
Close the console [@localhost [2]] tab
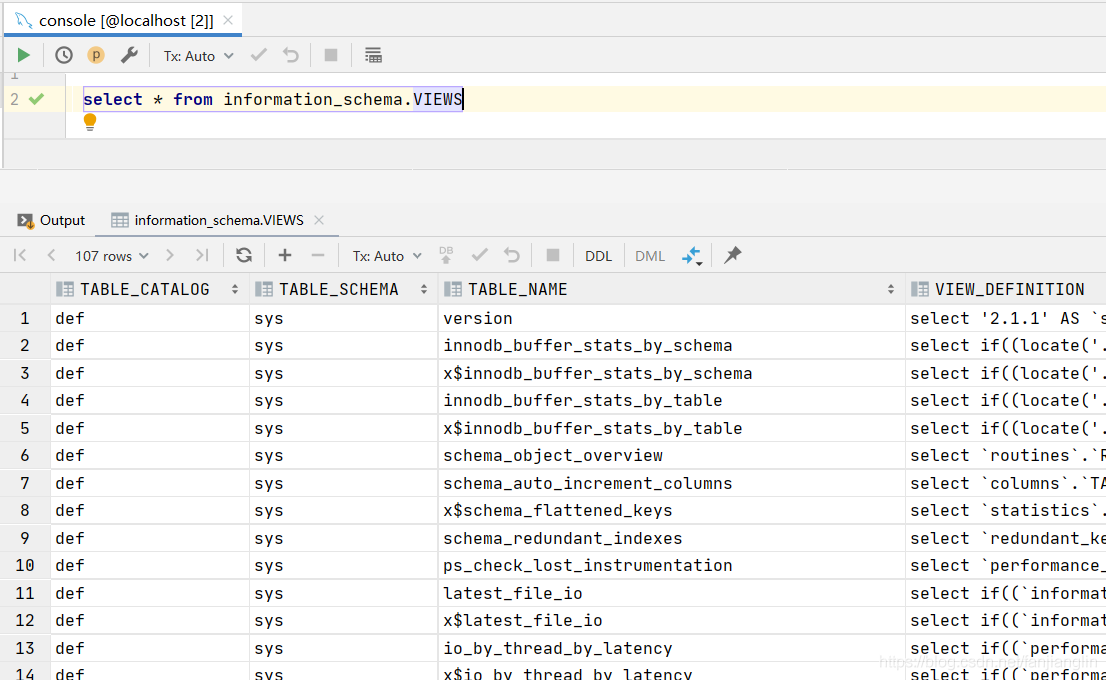tap(228, 20)
